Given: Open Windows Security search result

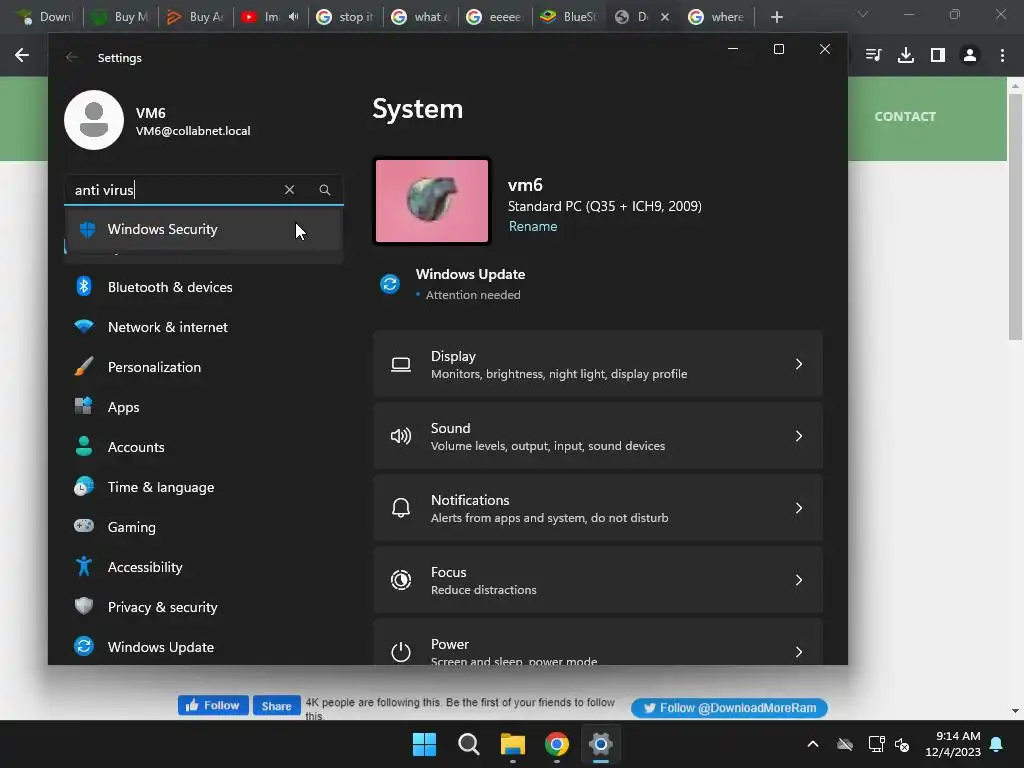Looking at the screenshot, I should 204,229.
